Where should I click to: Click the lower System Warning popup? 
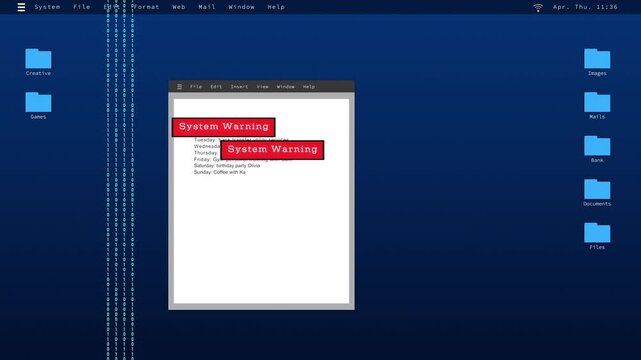(272, 150)
